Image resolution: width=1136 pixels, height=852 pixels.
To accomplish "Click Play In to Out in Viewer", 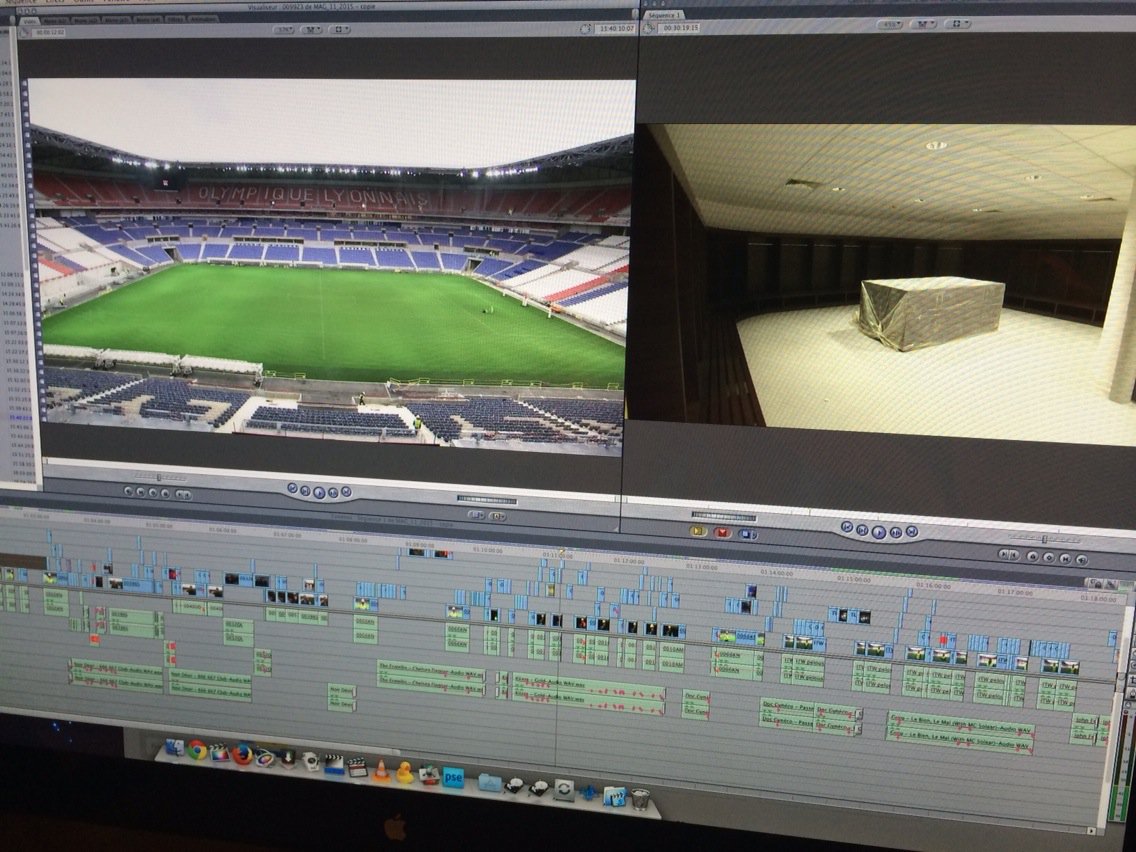I will click(x=305, y=490).
